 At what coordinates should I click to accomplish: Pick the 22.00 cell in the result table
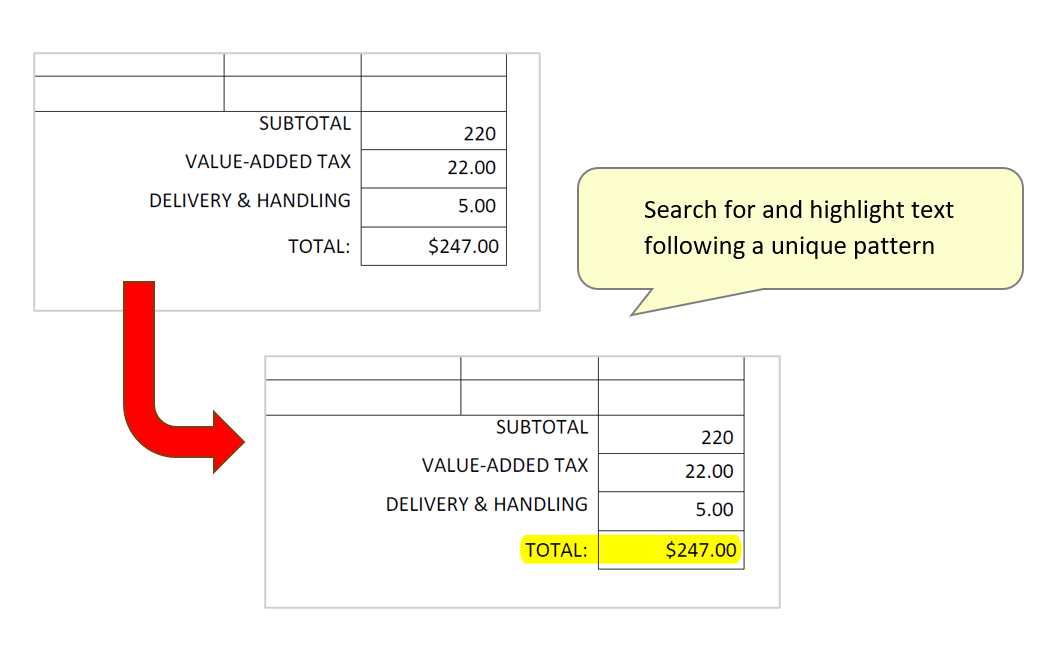(x=671, y=472)
